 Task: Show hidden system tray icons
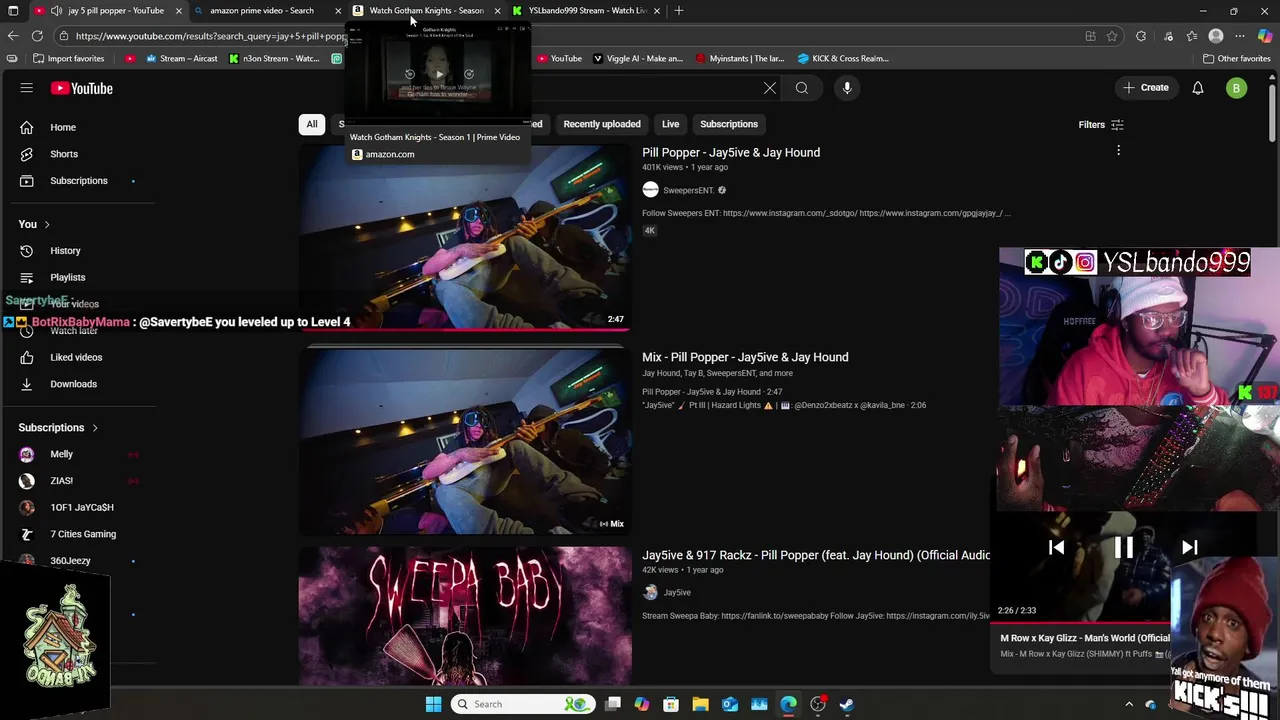tap(1129, 704)
